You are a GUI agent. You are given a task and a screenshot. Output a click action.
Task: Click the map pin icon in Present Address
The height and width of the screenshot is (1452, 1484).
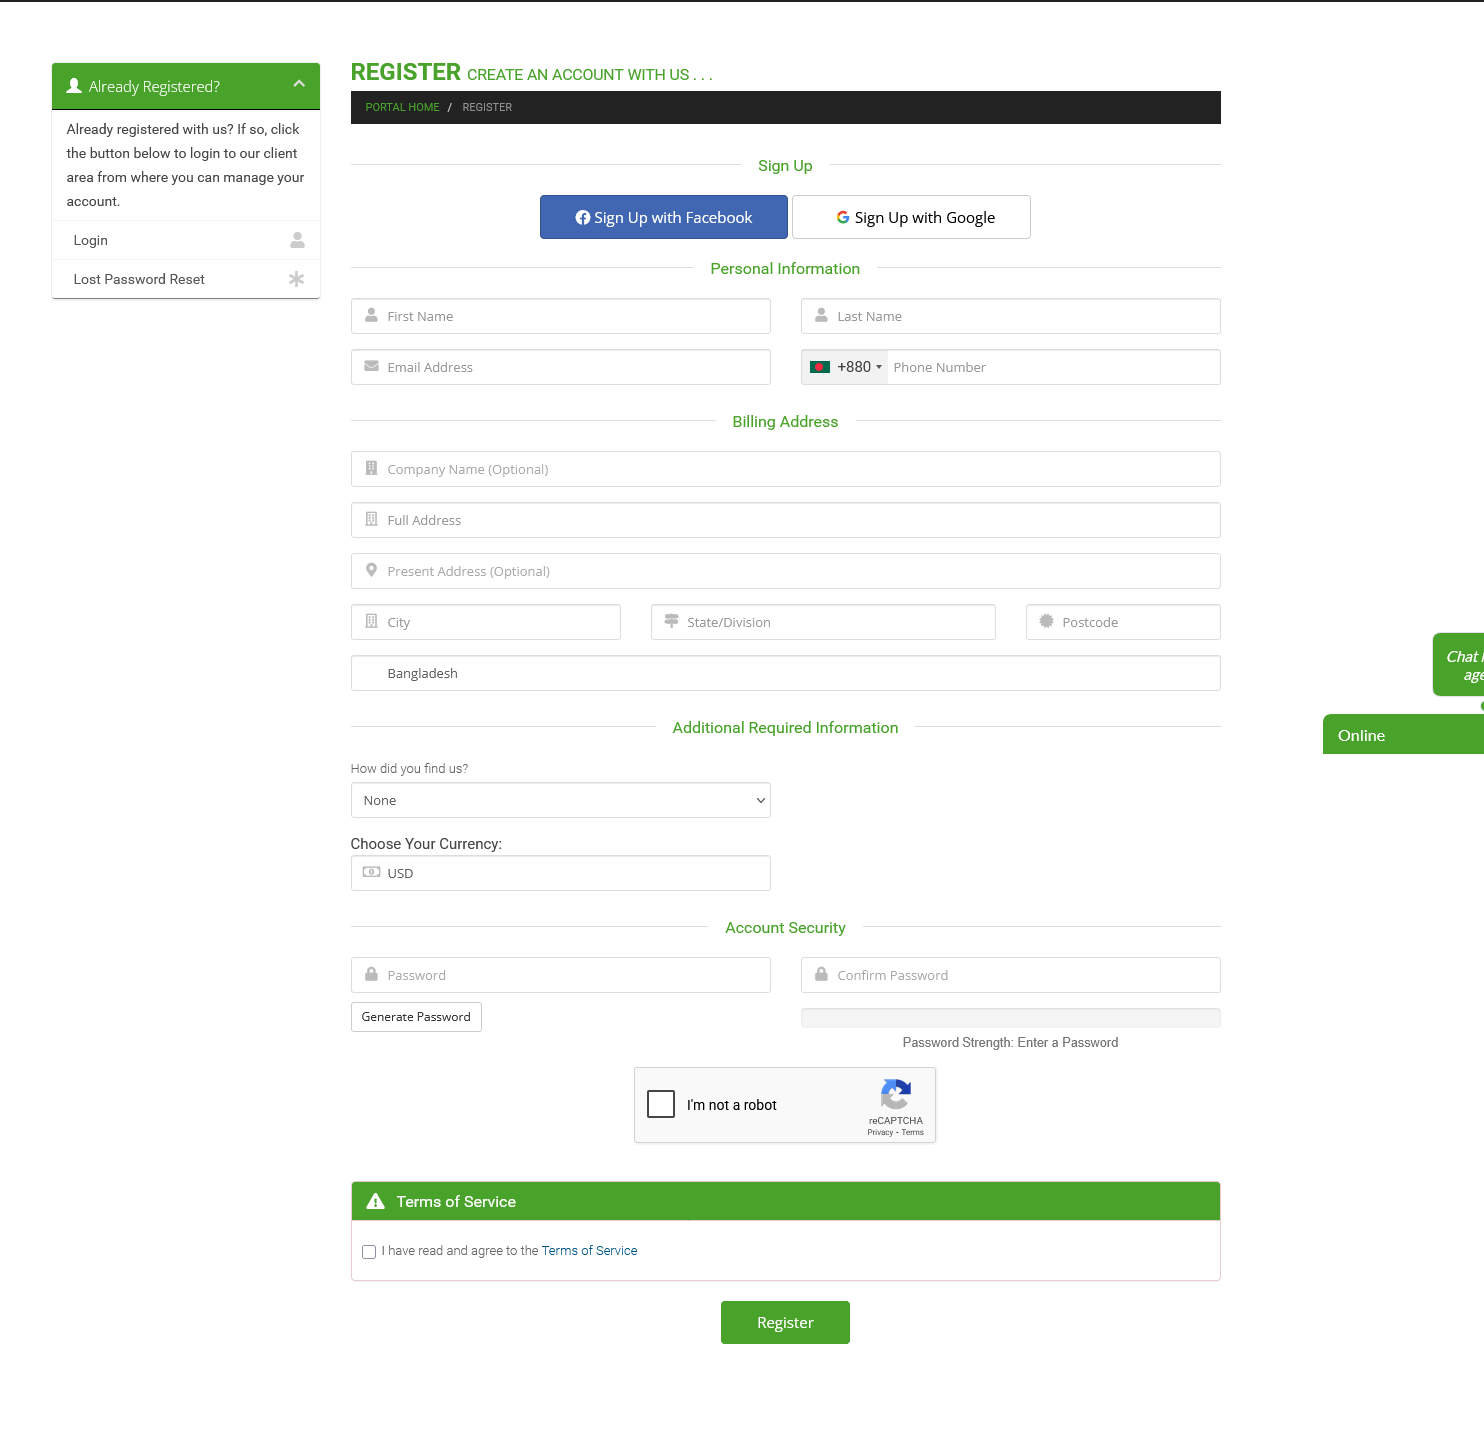pos(371,571)
